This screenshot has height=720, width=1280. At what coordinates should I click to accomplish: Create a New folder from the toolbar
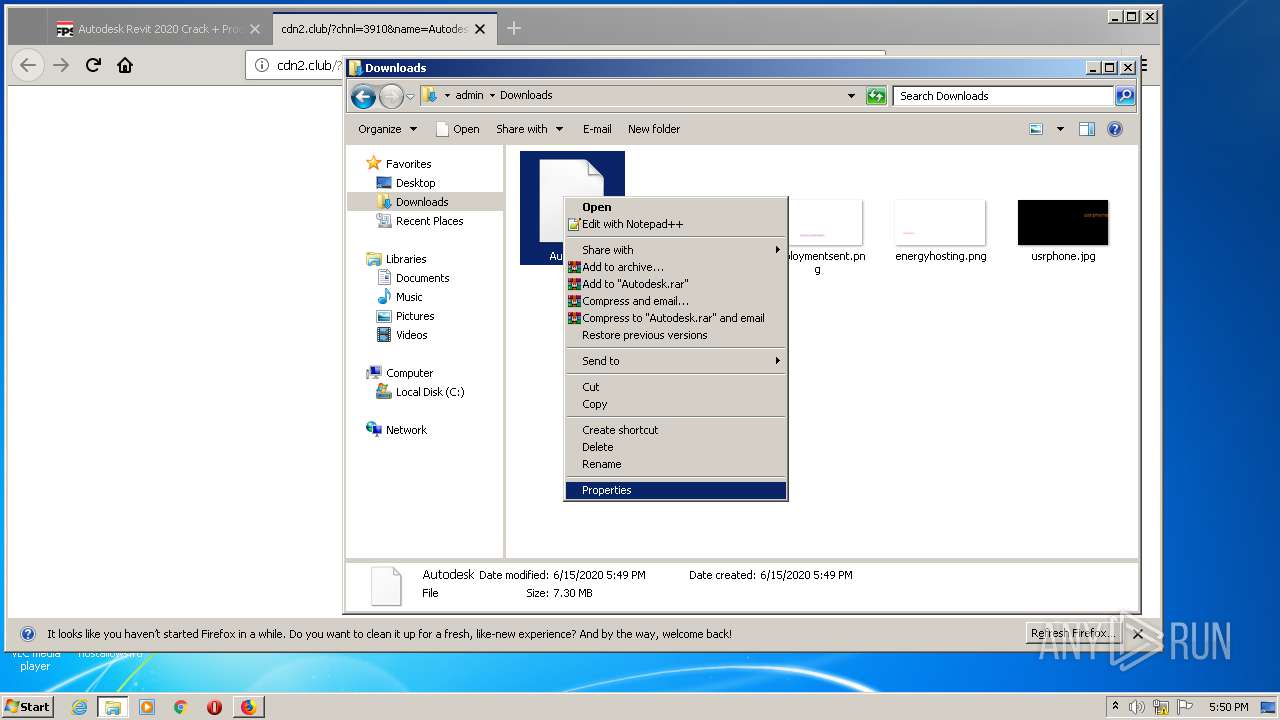click(654, 129)
